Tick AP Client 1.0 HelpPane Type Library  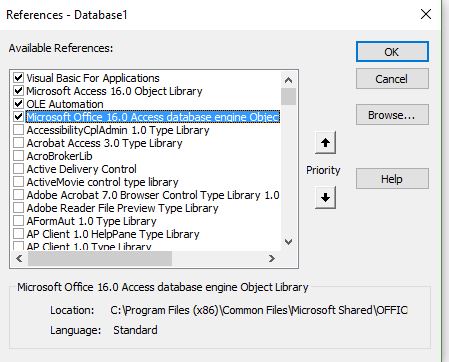[18, 234]
